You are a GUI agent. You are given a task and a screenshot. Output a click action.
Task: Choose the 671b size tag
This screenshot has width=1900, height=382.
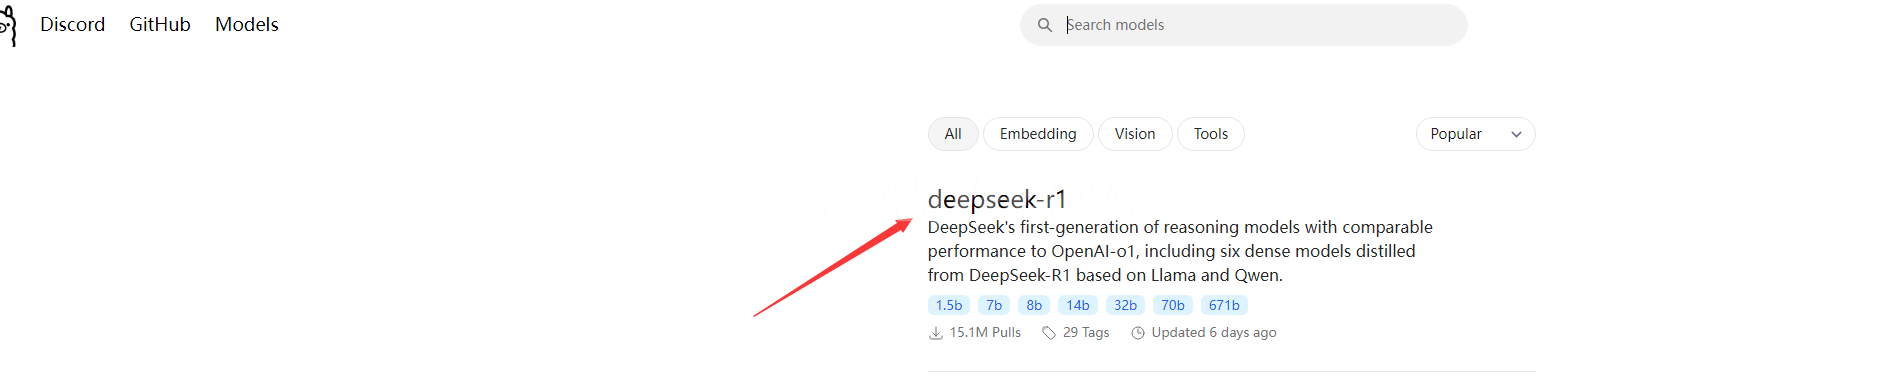click(1224, 305)
